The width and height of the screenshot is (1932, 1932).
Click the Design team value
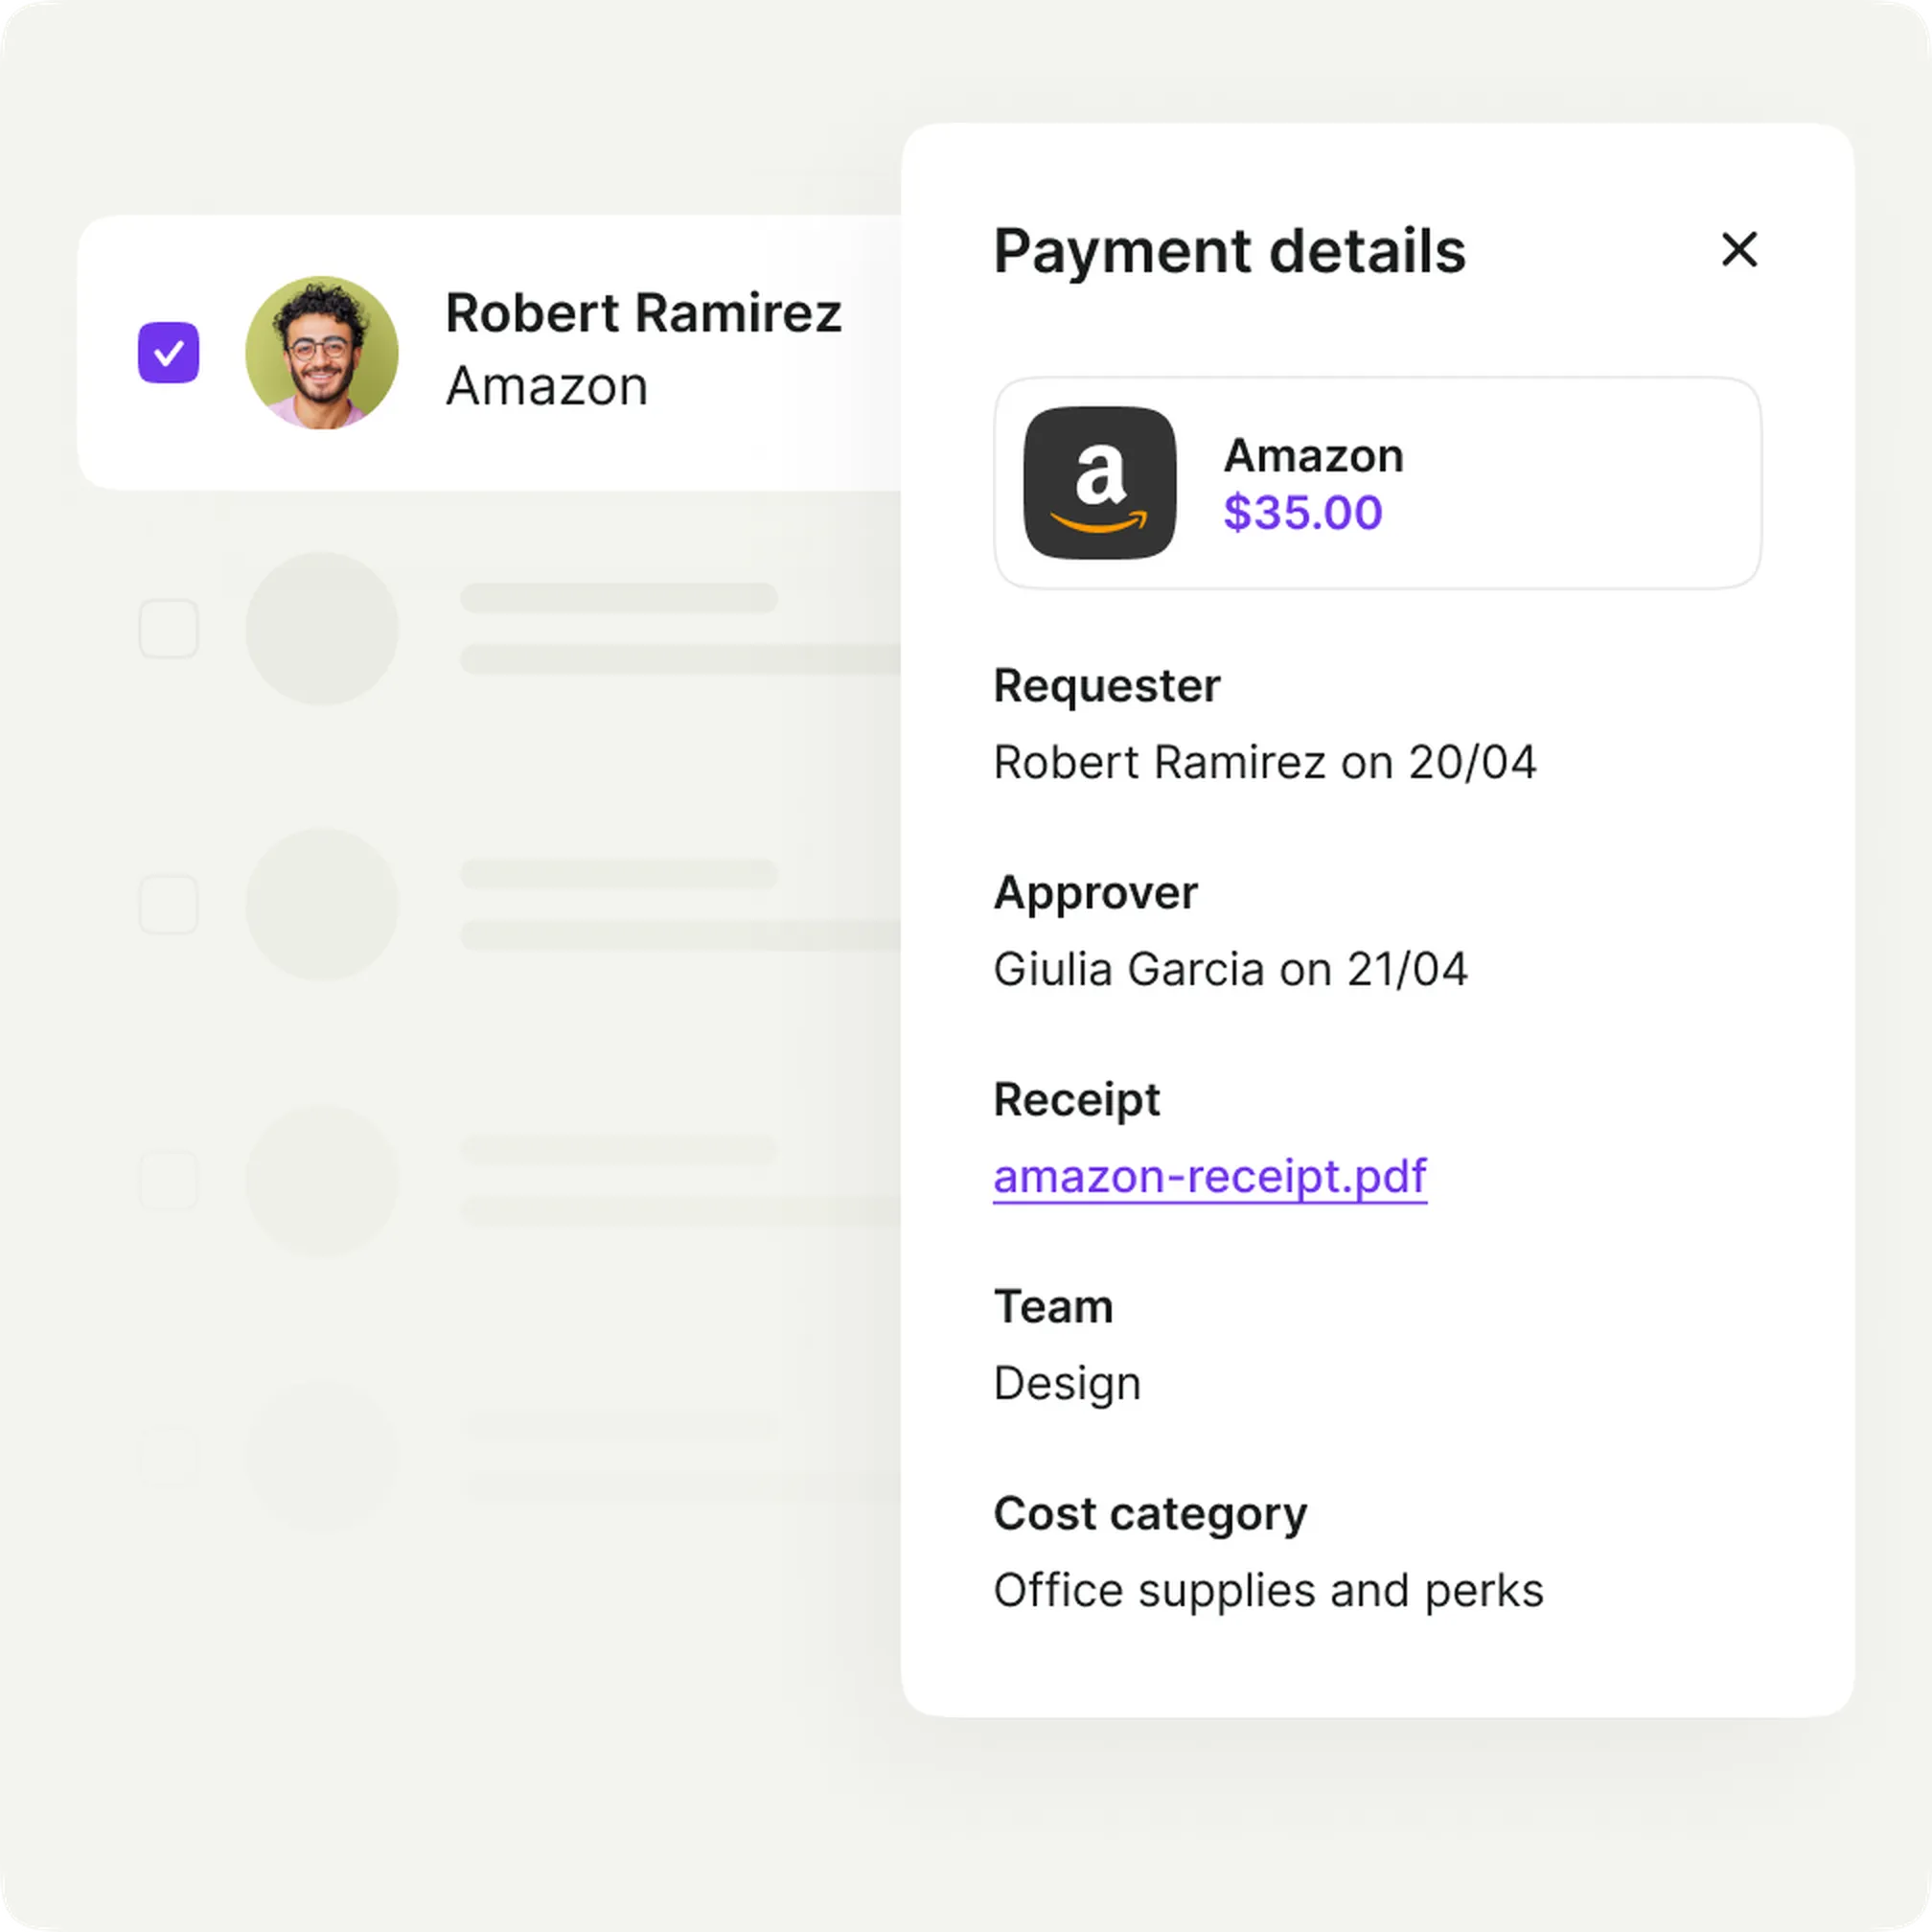(x=1067, y=1385)
